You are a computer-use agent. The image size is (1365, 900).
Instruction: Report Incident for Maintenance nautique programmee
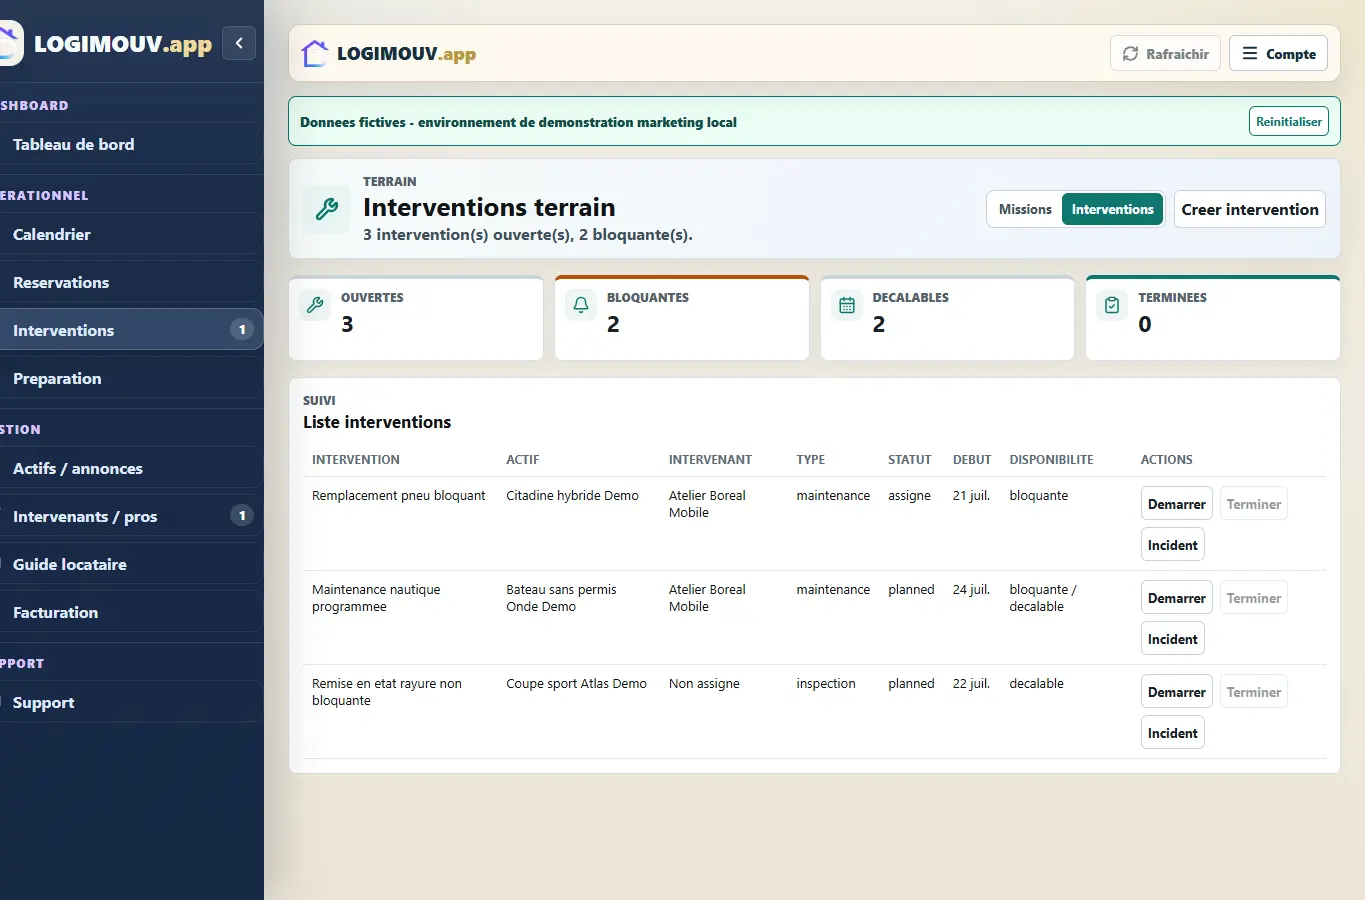1172,639
